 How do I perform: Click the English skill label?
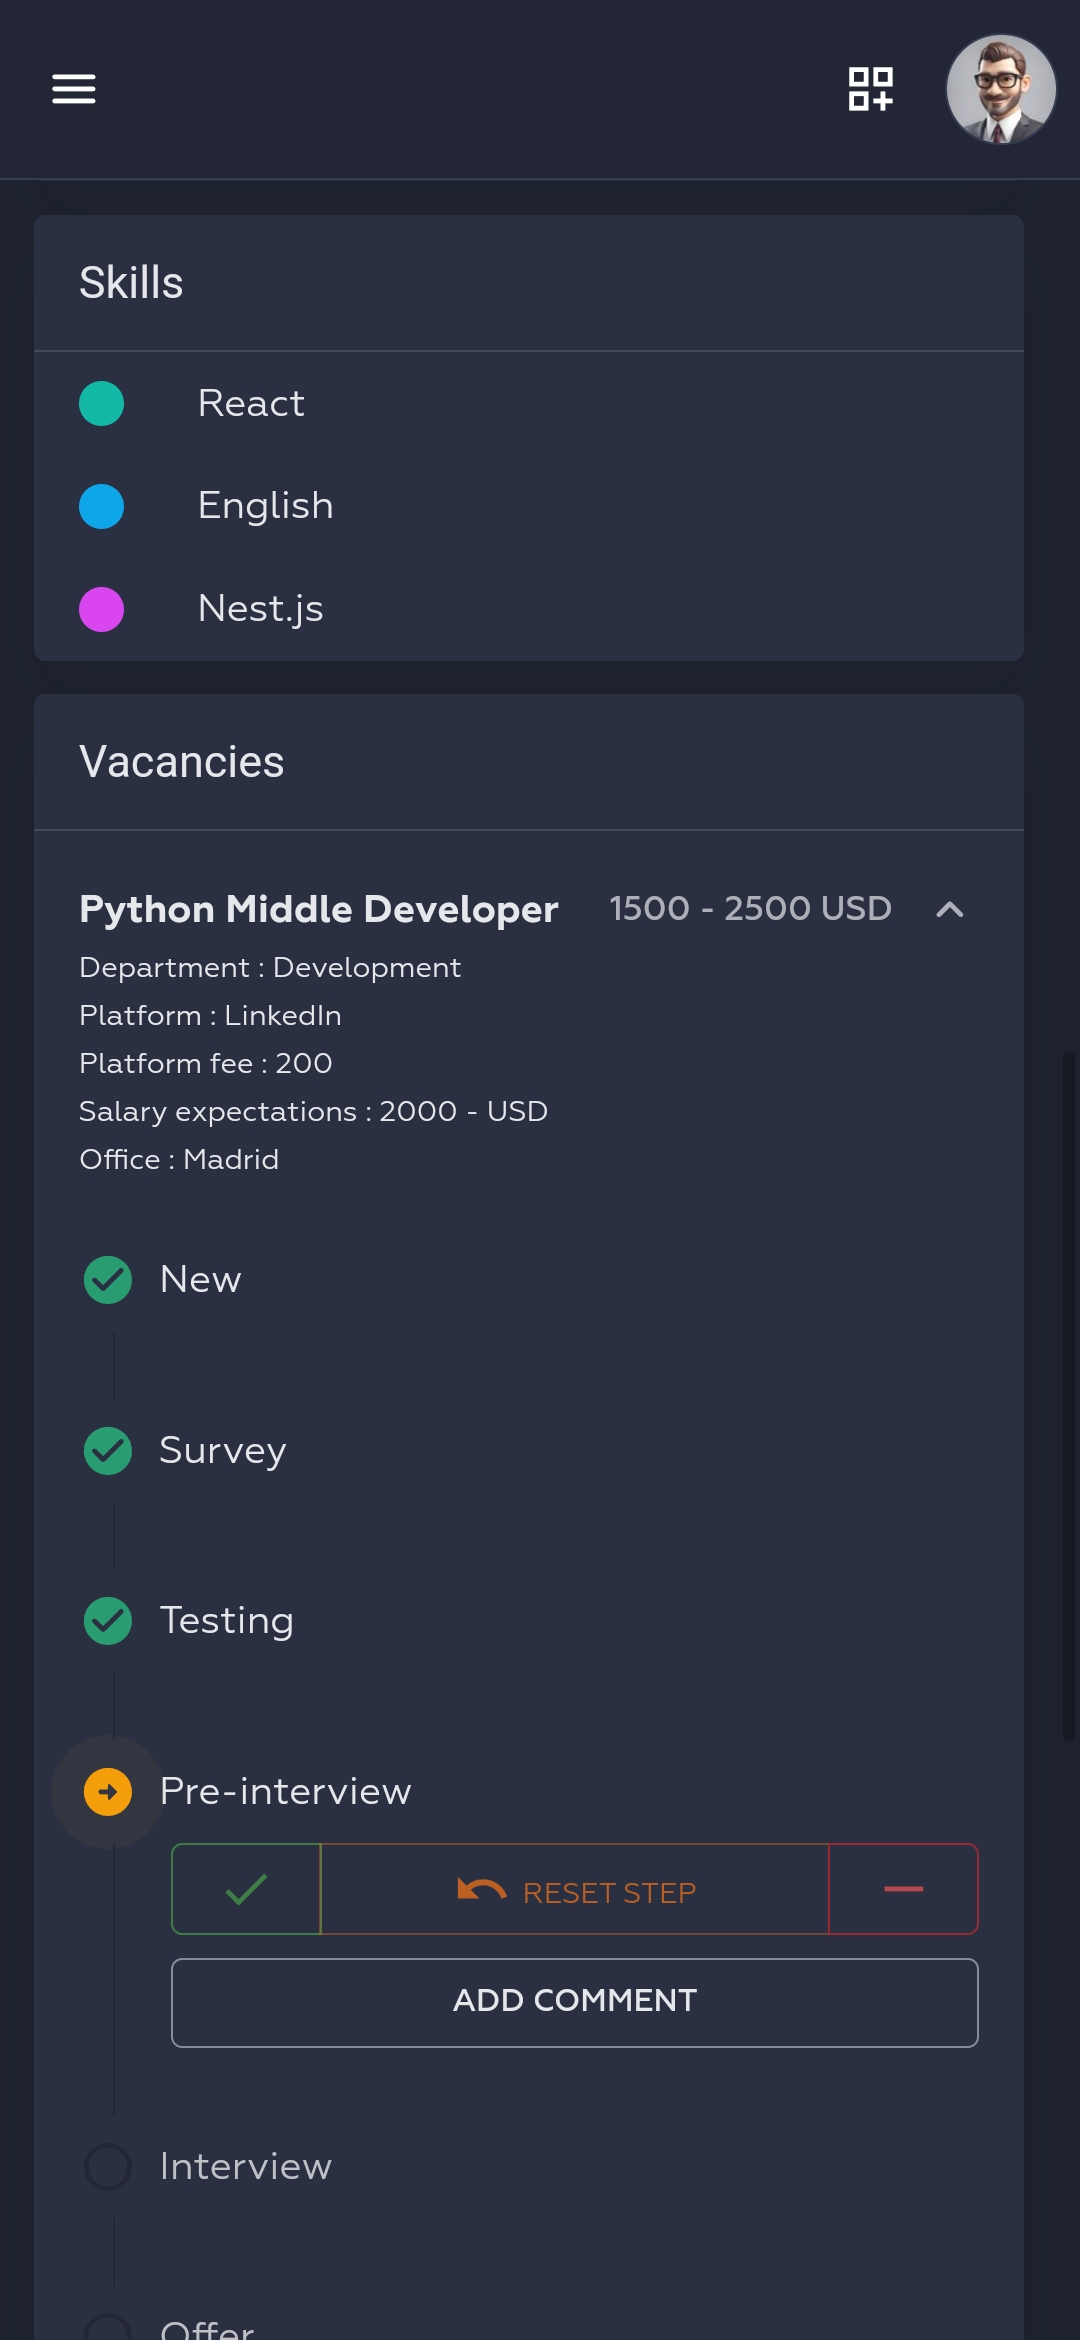point(265,506)
